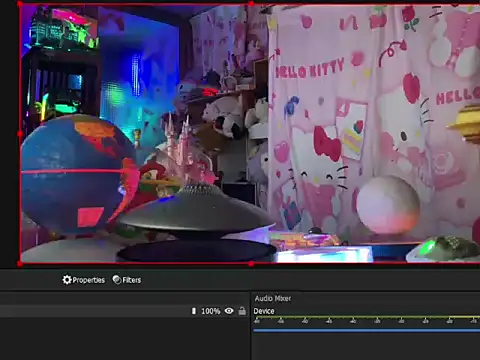Toggle the source lock icon

point(242,311)
